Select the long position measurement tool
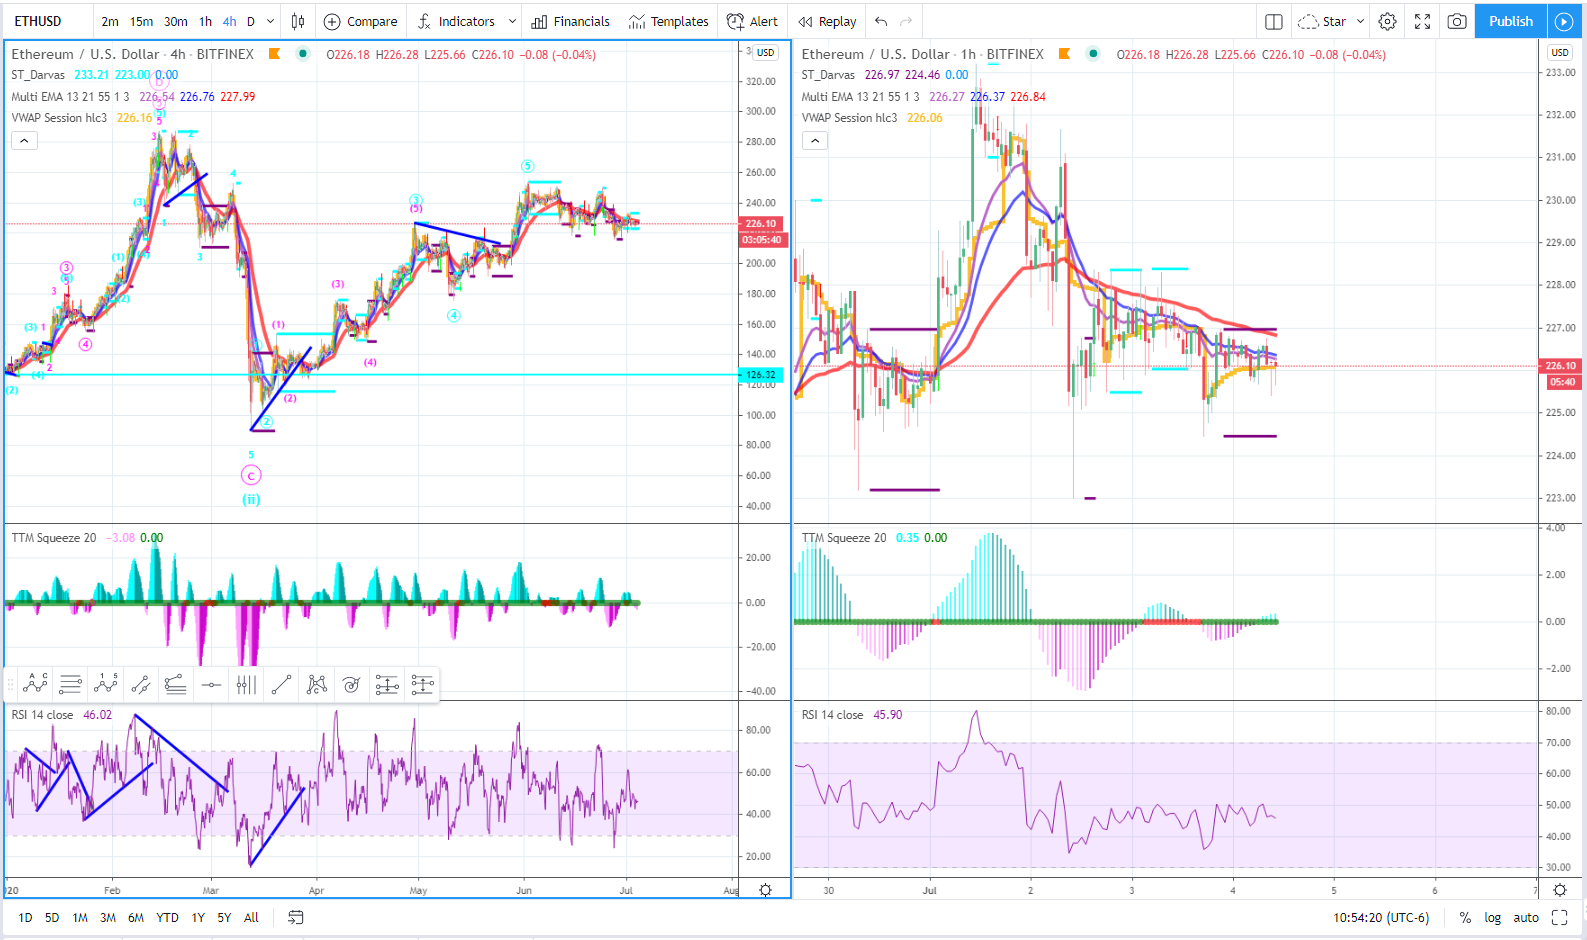Image resolution: width=1587 pixels, height=940 pixels. pyautogui.click(x=387, y=684)
